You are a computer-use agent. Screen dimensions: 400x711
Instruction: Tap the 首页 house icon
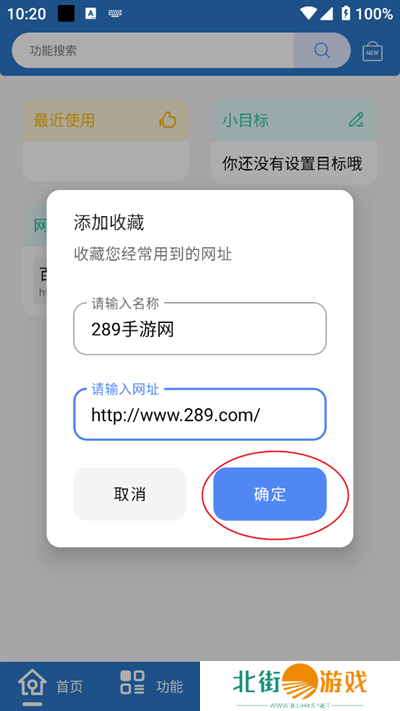pyautogui.click(x=32, y=683)
